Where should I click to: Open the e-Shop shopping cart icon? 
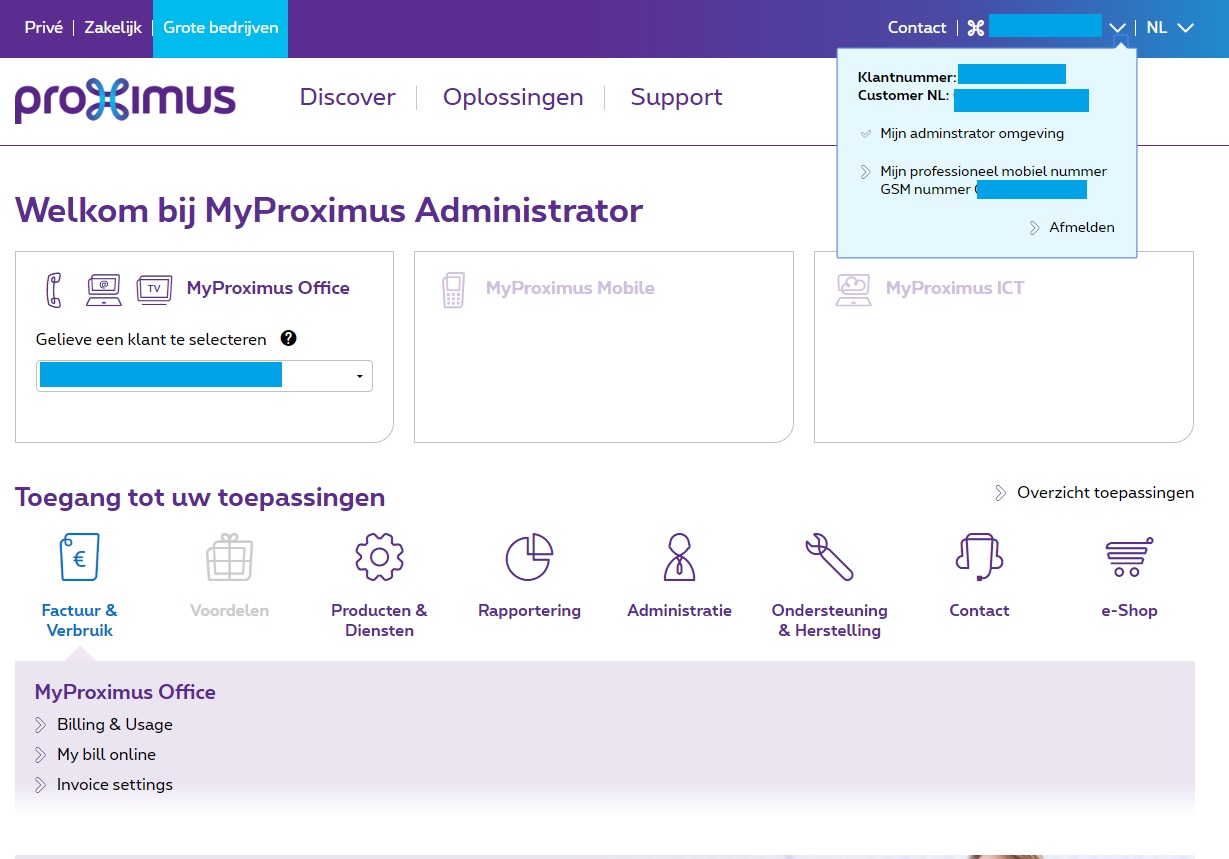(1129, 557)
